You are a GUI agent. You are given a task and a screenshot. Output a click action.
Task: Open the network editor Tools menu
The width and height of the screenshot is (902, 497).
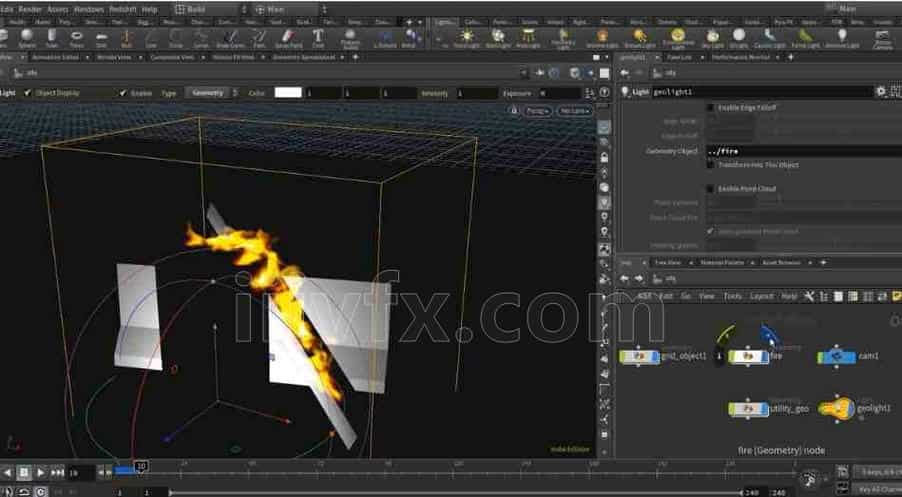(x=732, y=296)
